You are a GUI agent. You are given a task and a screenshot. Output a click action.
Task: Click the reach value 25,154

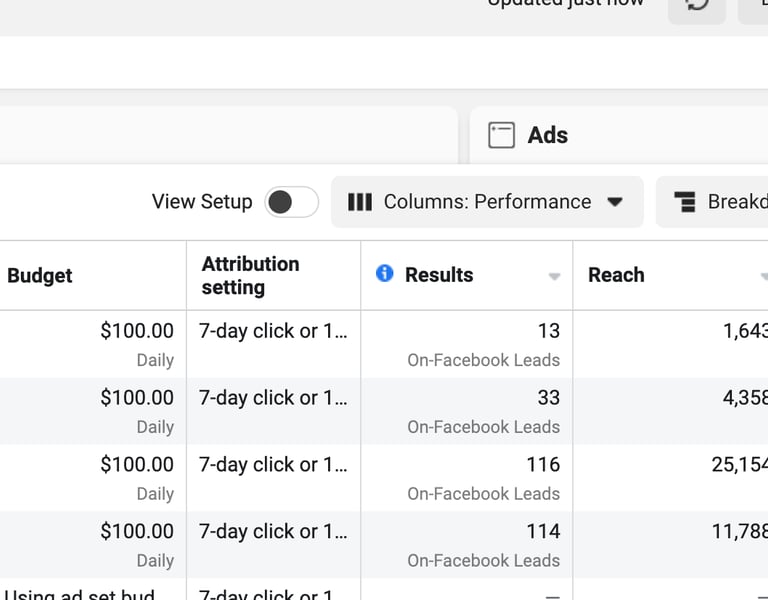click(x=739, y=465)
